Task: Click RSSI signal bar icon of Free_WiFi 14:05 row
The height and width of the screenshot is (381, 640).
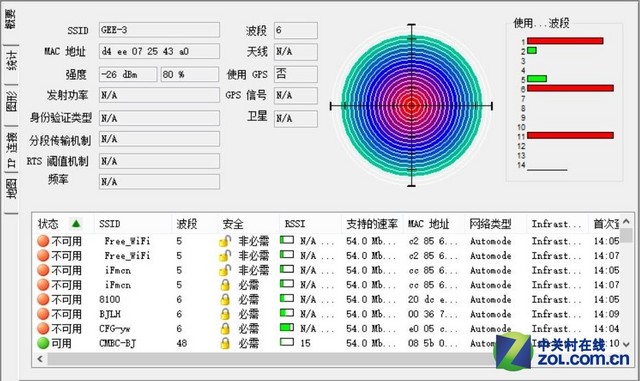Action: [287, 240]
